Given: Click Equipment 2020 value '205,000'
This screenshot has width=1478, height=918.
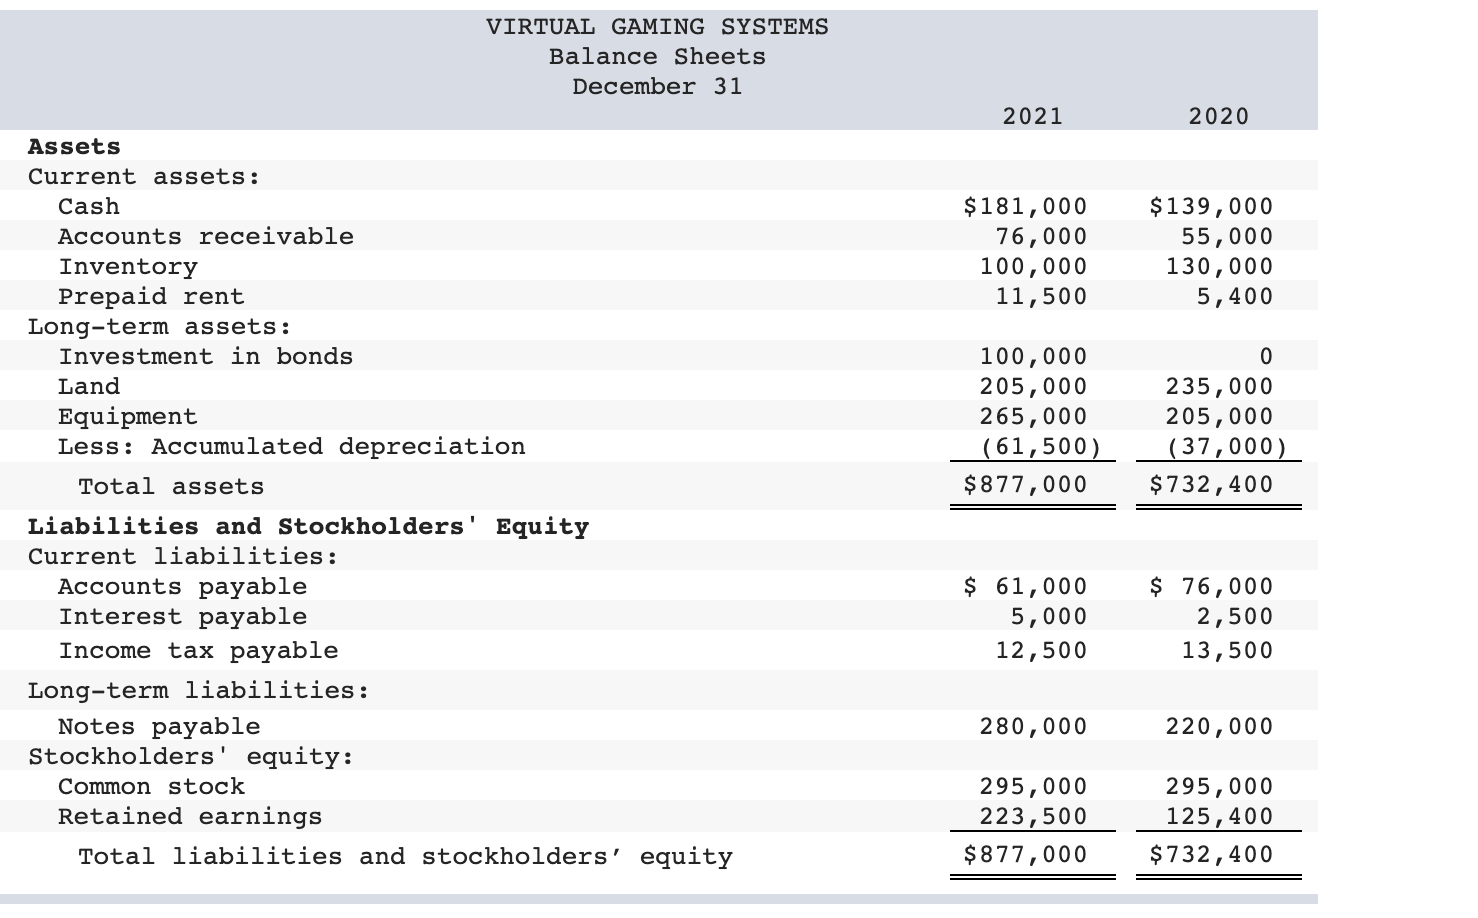Looking at the screenshot, I should tap(1219, 416).
